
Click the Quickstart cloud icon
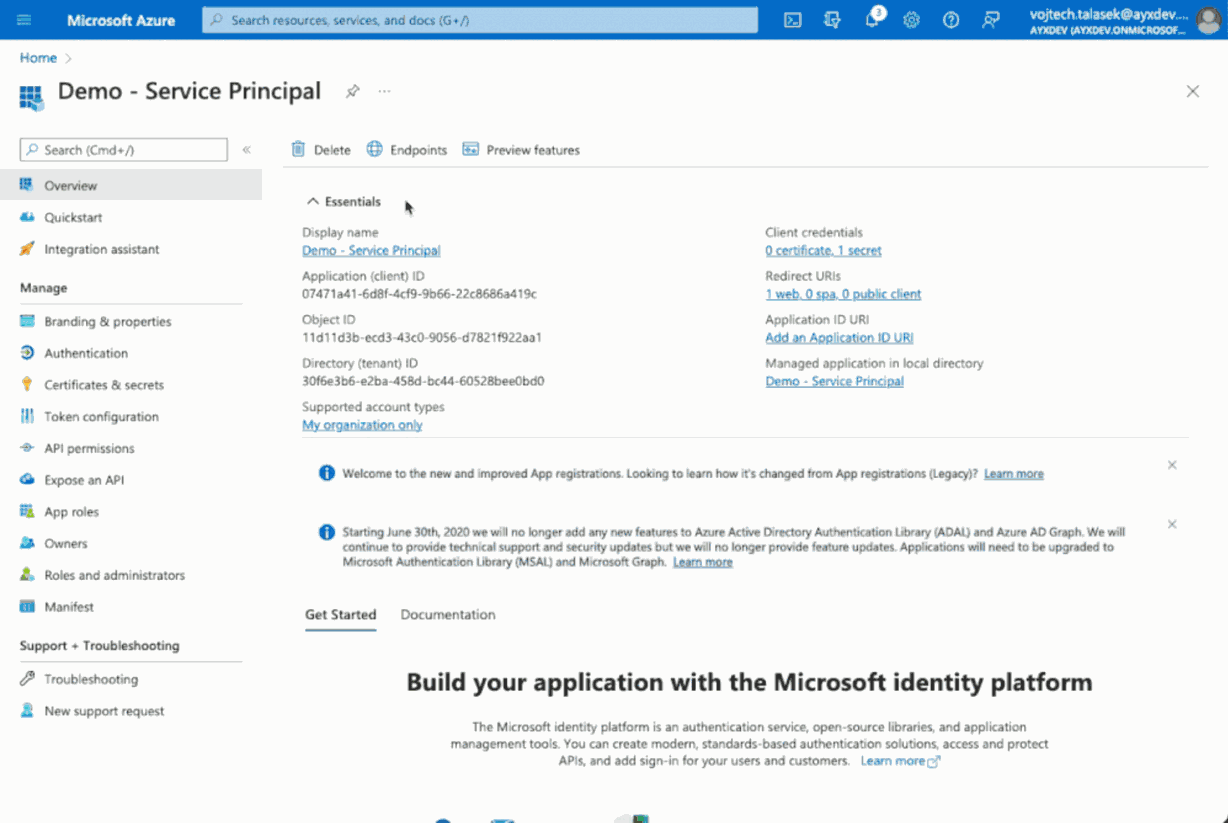27,217
